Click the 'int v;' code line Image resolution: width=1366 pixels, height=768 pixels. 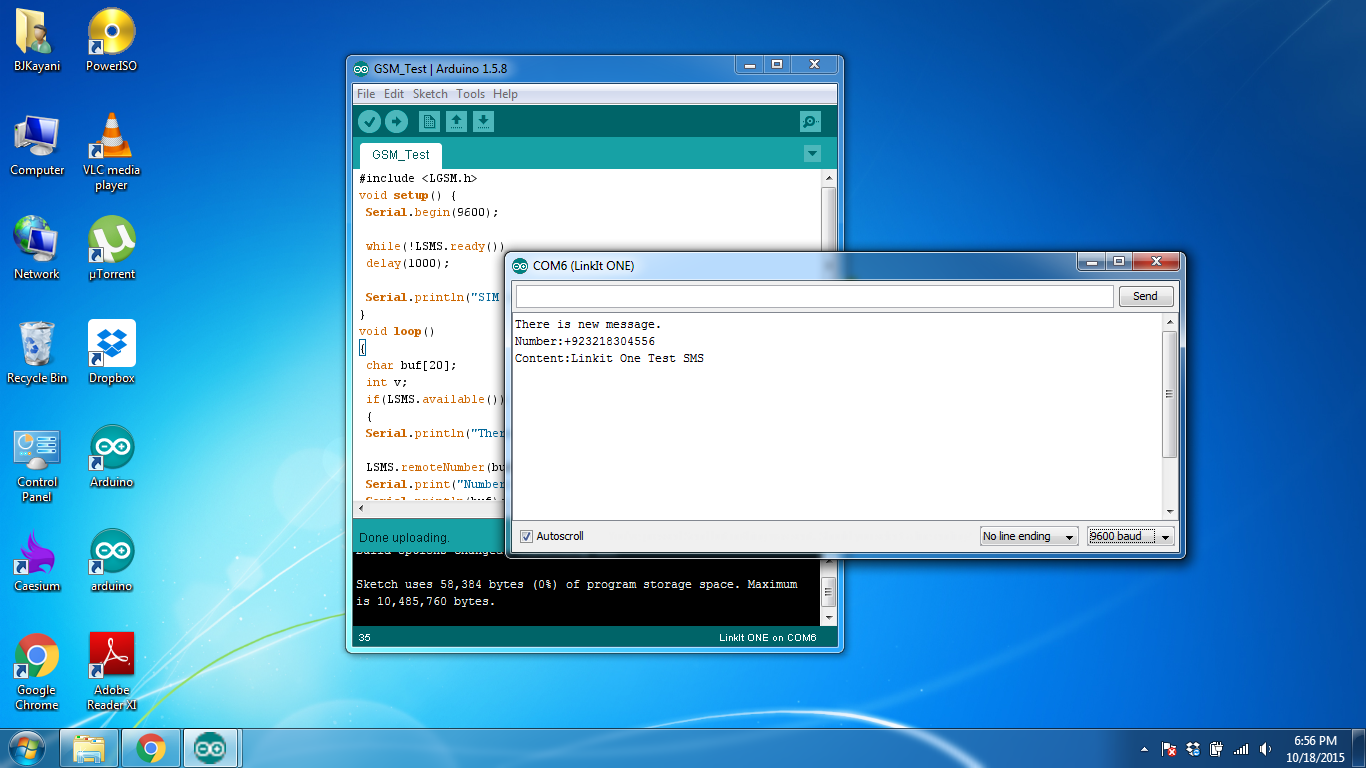coord(387,382)
